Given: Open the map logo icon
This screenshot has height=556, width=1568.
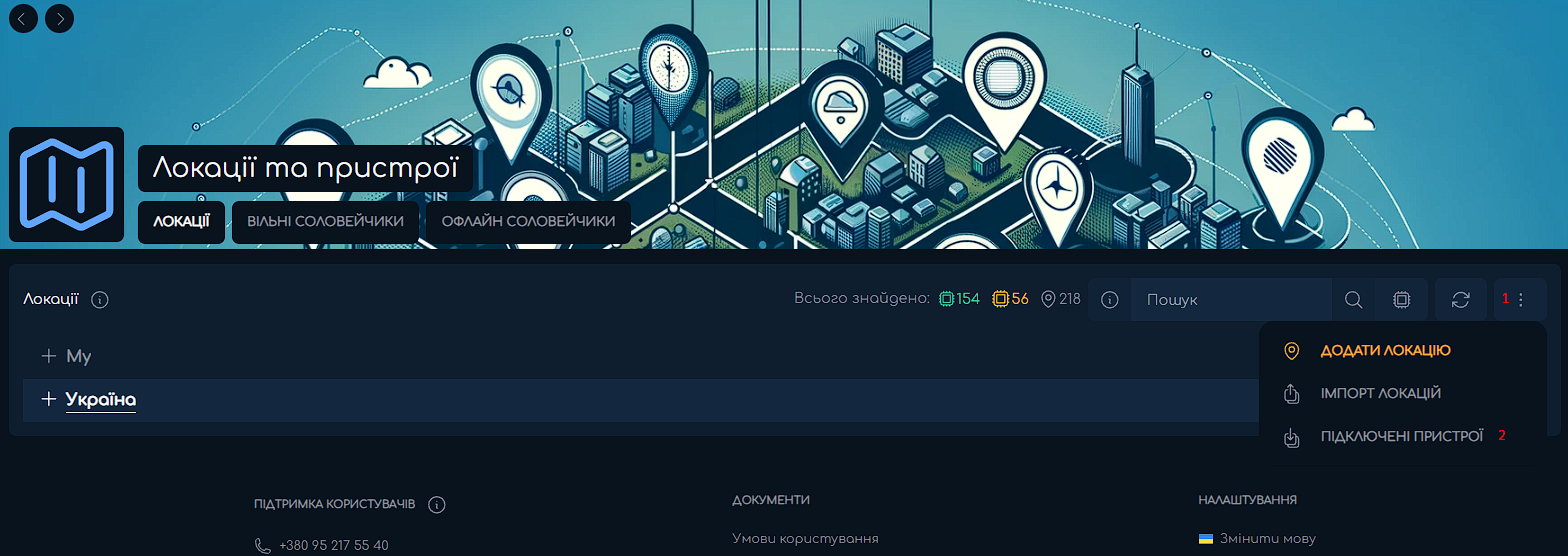Looking at the screenshot, I should [x=66, y=184].
